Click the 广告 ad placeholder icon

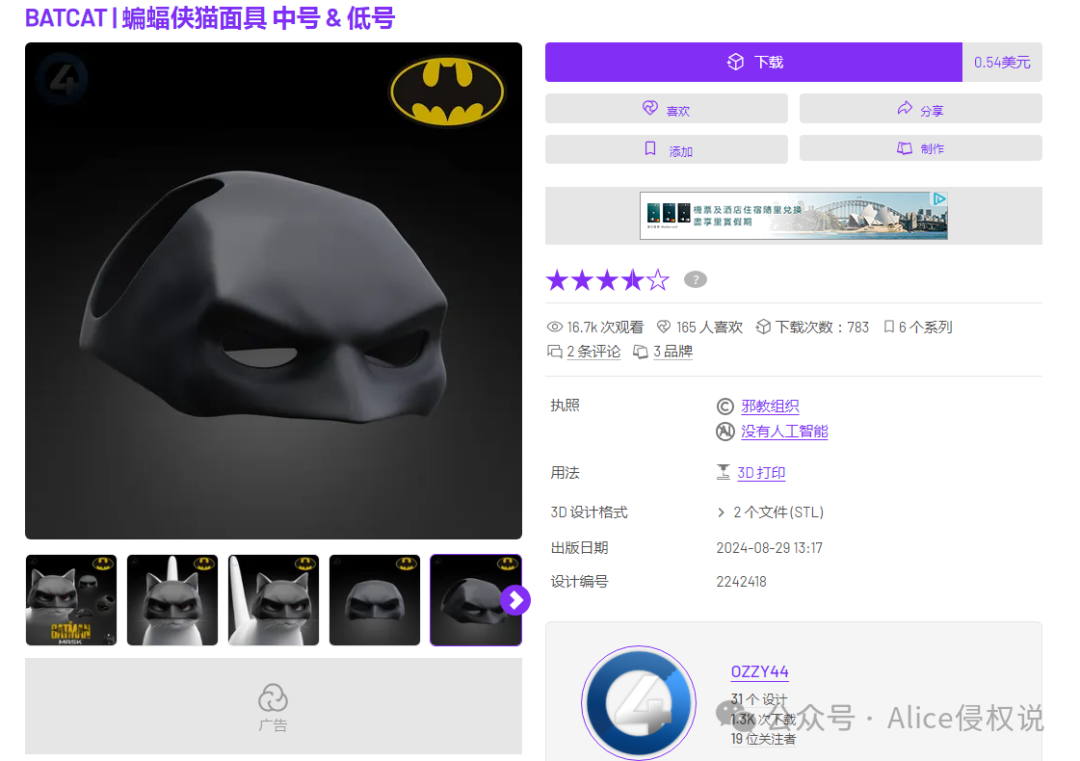273,698
